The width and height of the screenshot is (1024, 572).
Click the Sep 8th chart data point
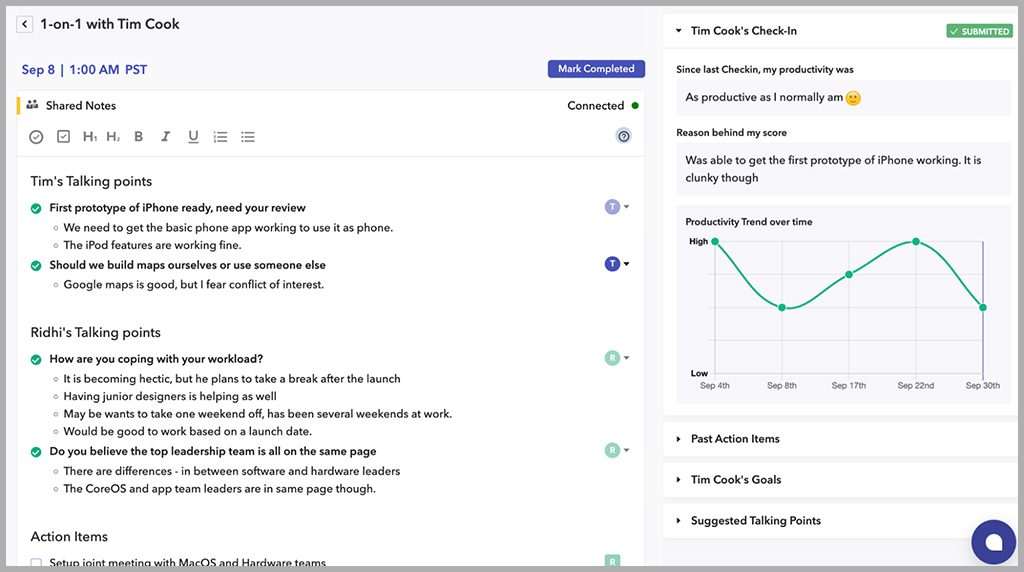tap(782, 308)
